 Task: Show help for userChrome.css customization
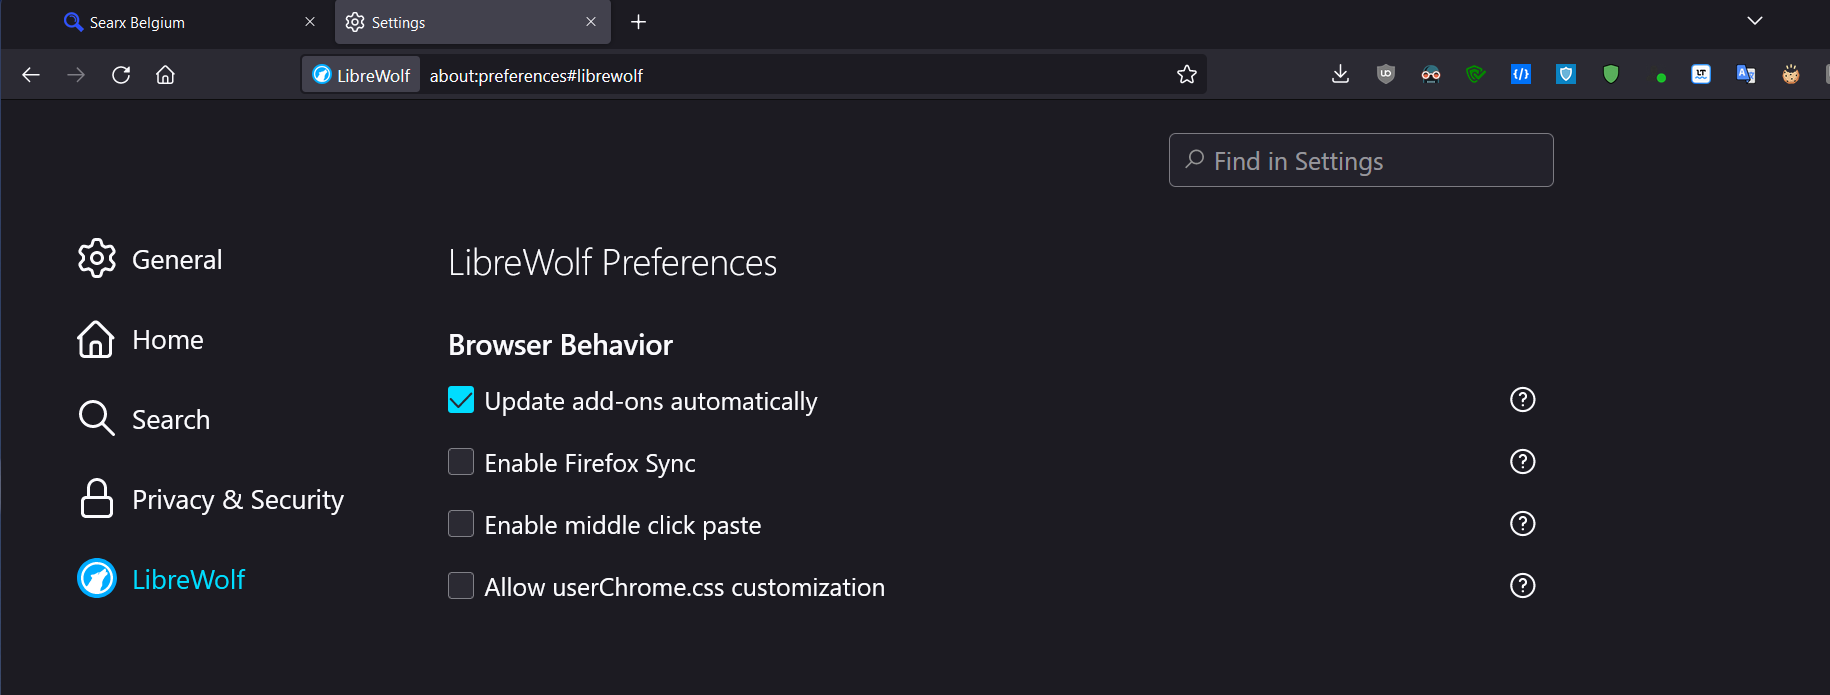click(x=1522, y=586)
